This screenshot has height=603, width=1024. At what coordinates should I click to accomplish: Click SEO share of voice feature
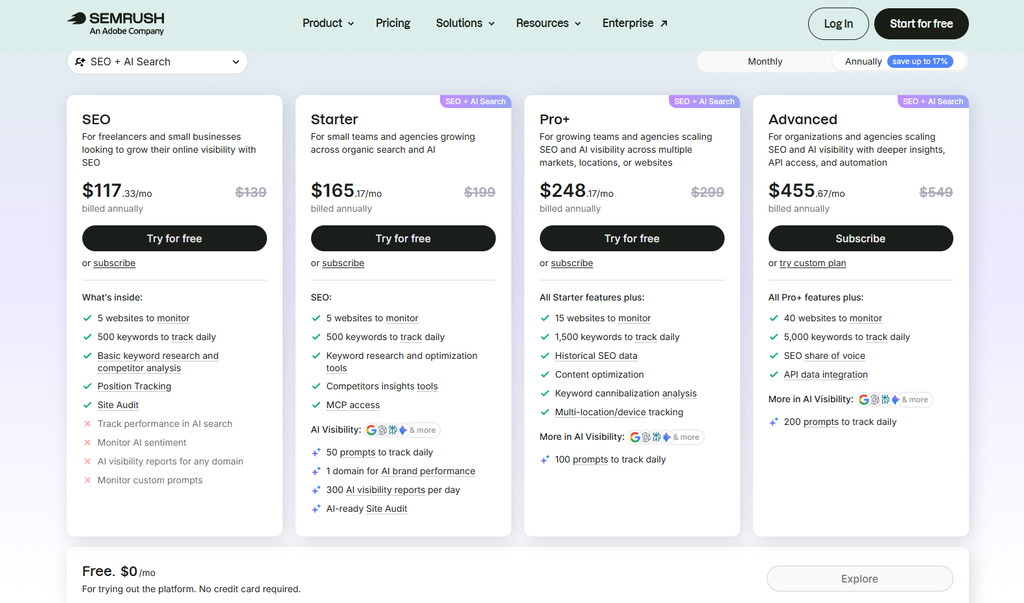click(x=824, y=355)
